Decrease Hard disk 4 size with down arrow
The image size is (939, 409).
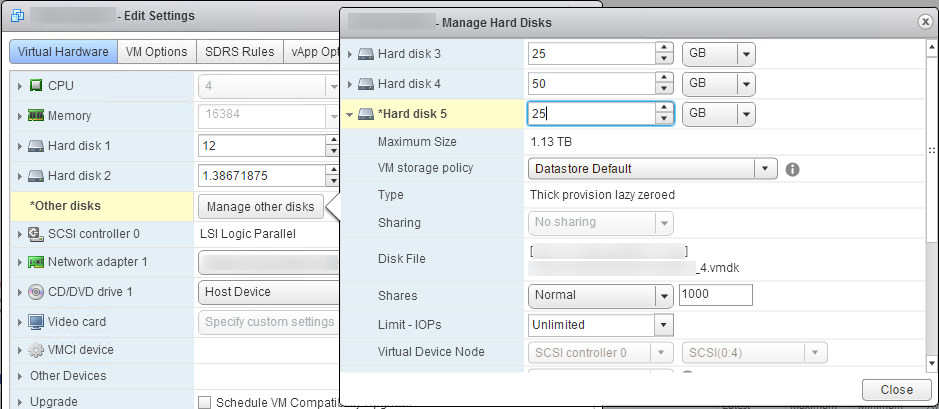click(663, 89)
